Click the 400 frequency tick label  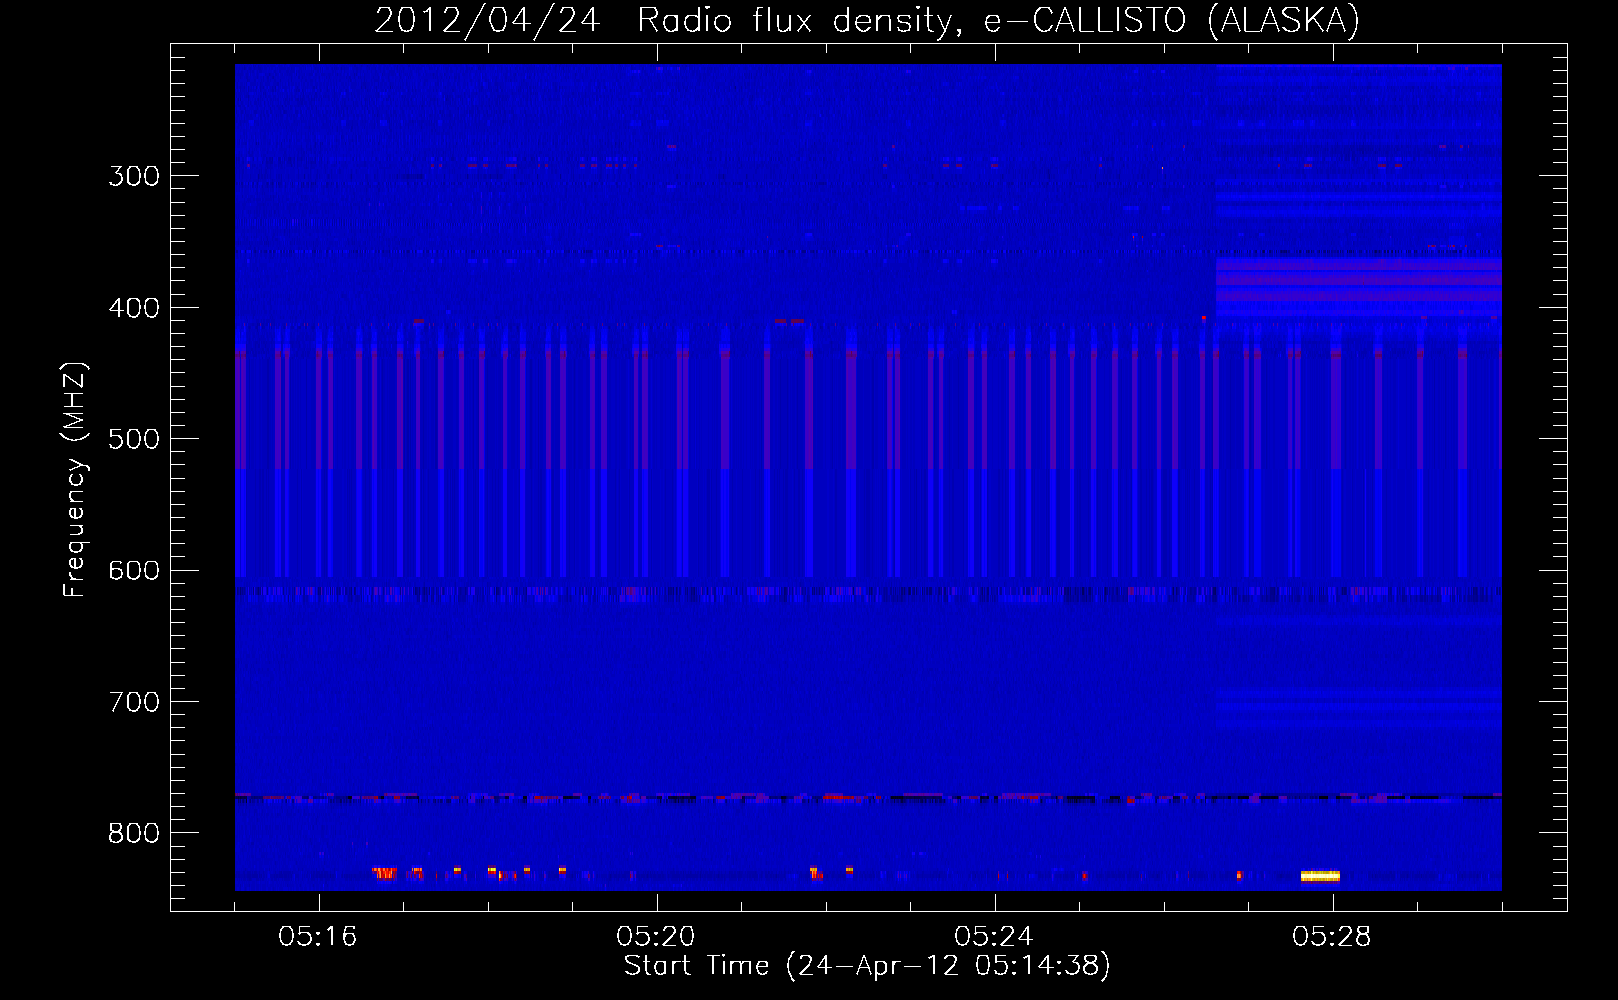click(134, 308)
